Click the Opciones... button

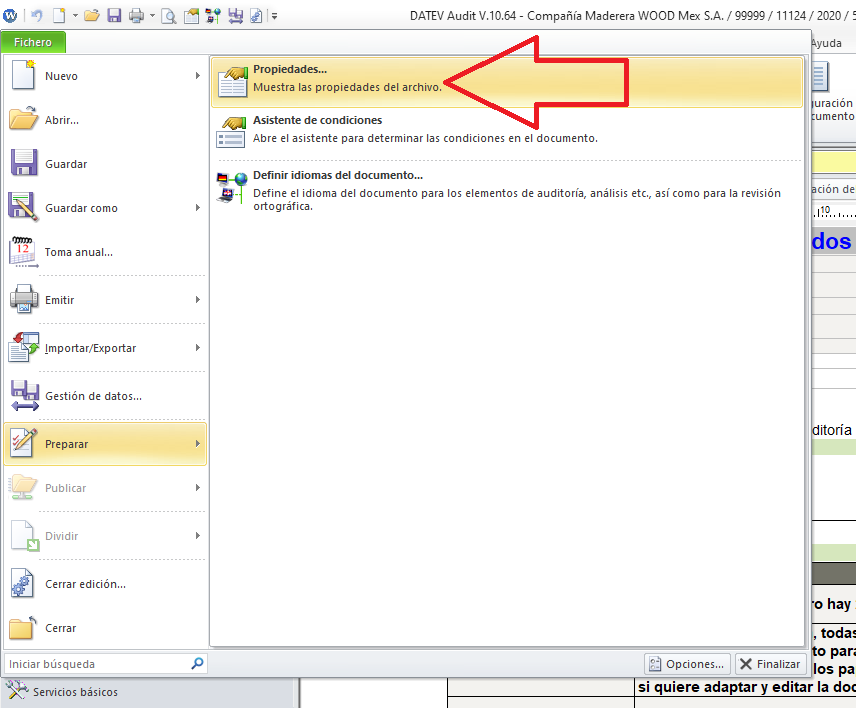[687, 664]
